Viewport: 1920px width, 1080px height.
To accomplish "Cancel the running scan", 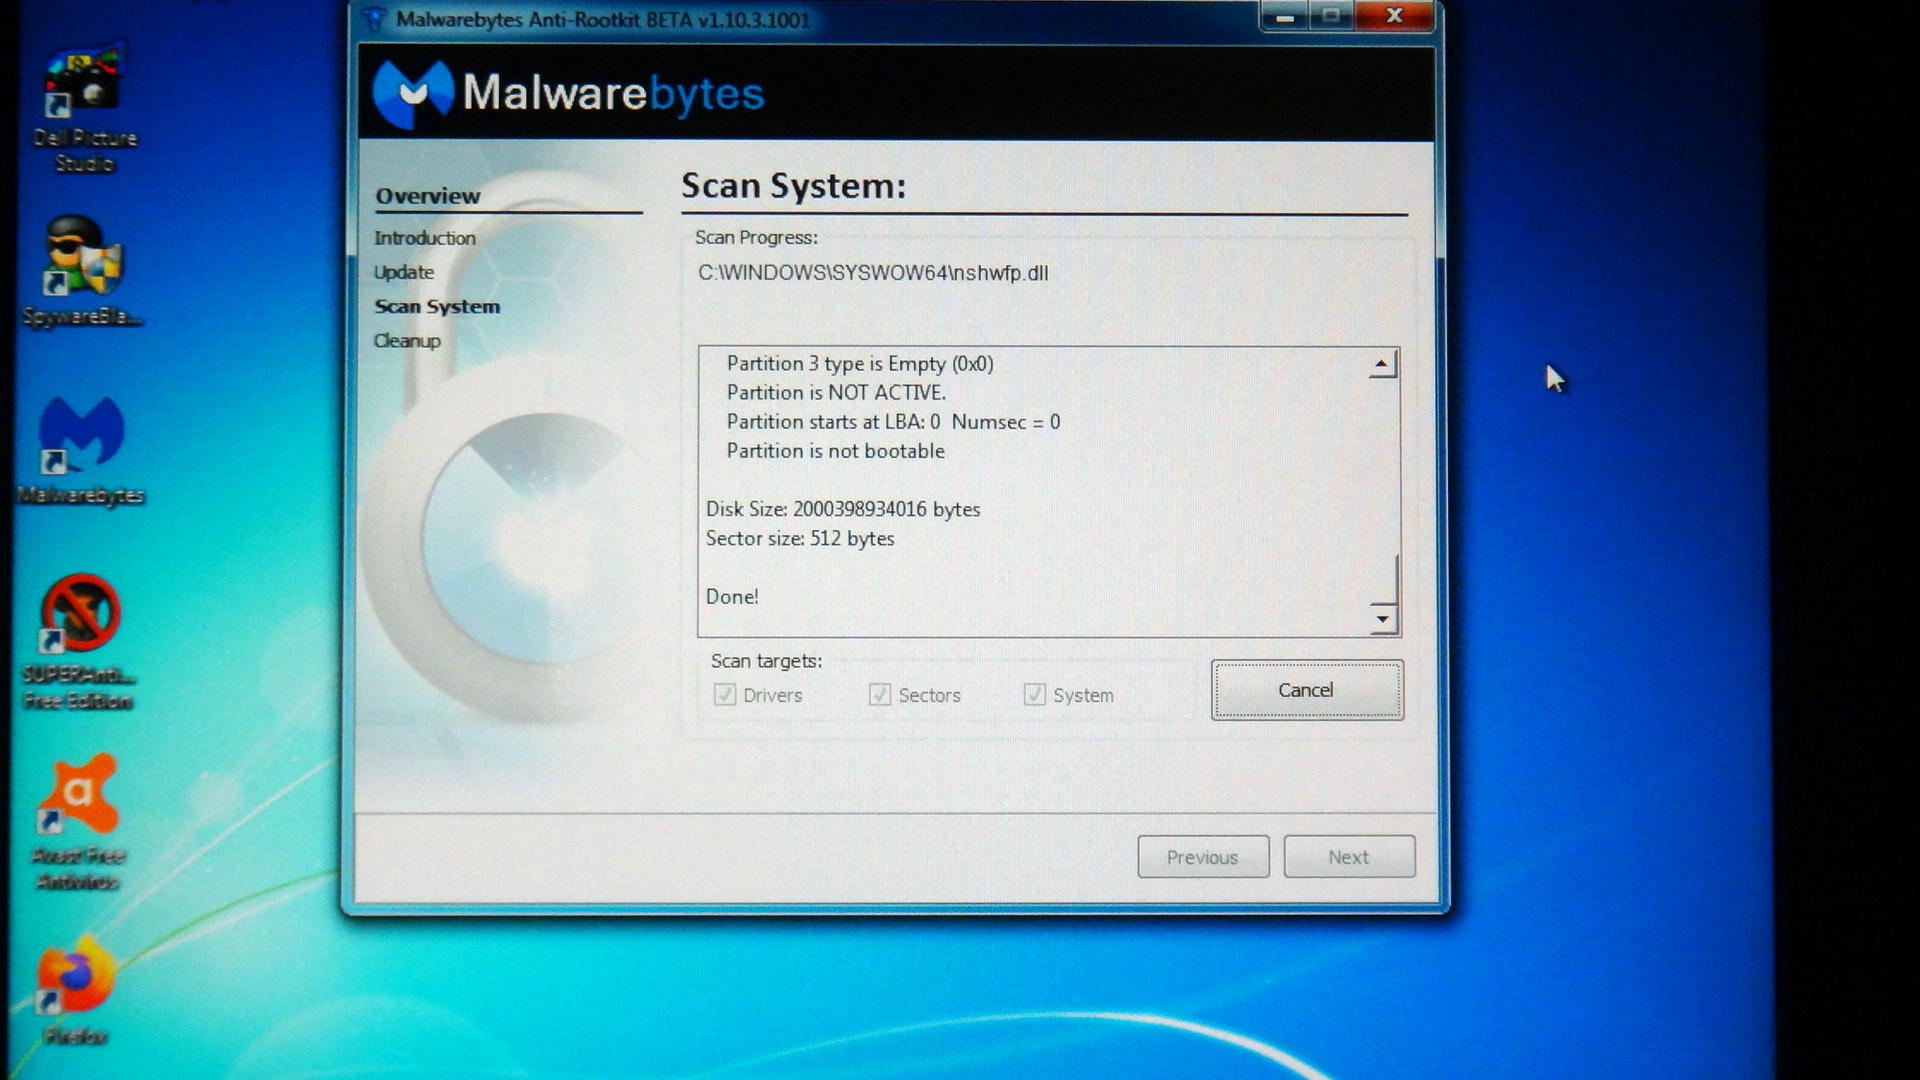I will point(1307,690).
